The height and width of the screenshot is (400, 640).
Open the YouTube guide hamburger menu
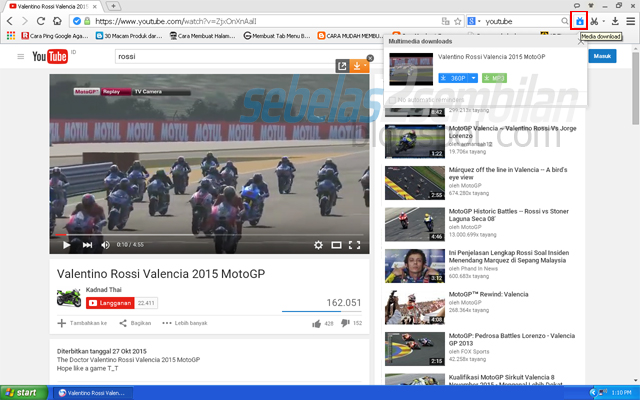pos(21,56)
